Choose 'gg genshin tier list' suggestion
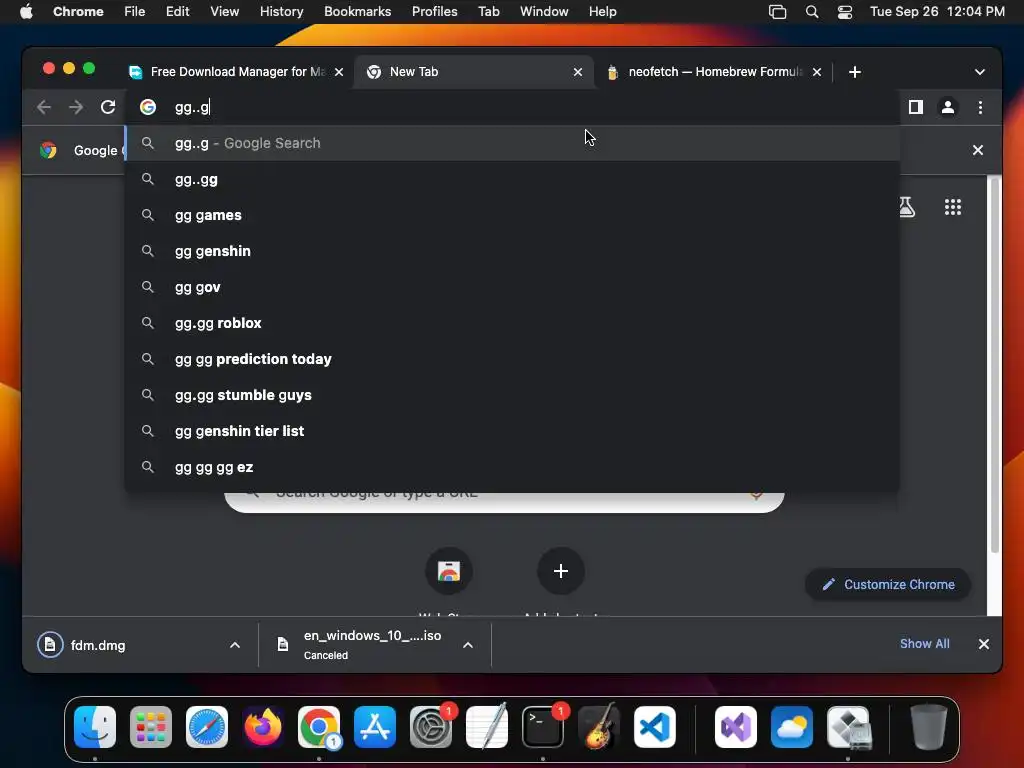 pos(513,431)
